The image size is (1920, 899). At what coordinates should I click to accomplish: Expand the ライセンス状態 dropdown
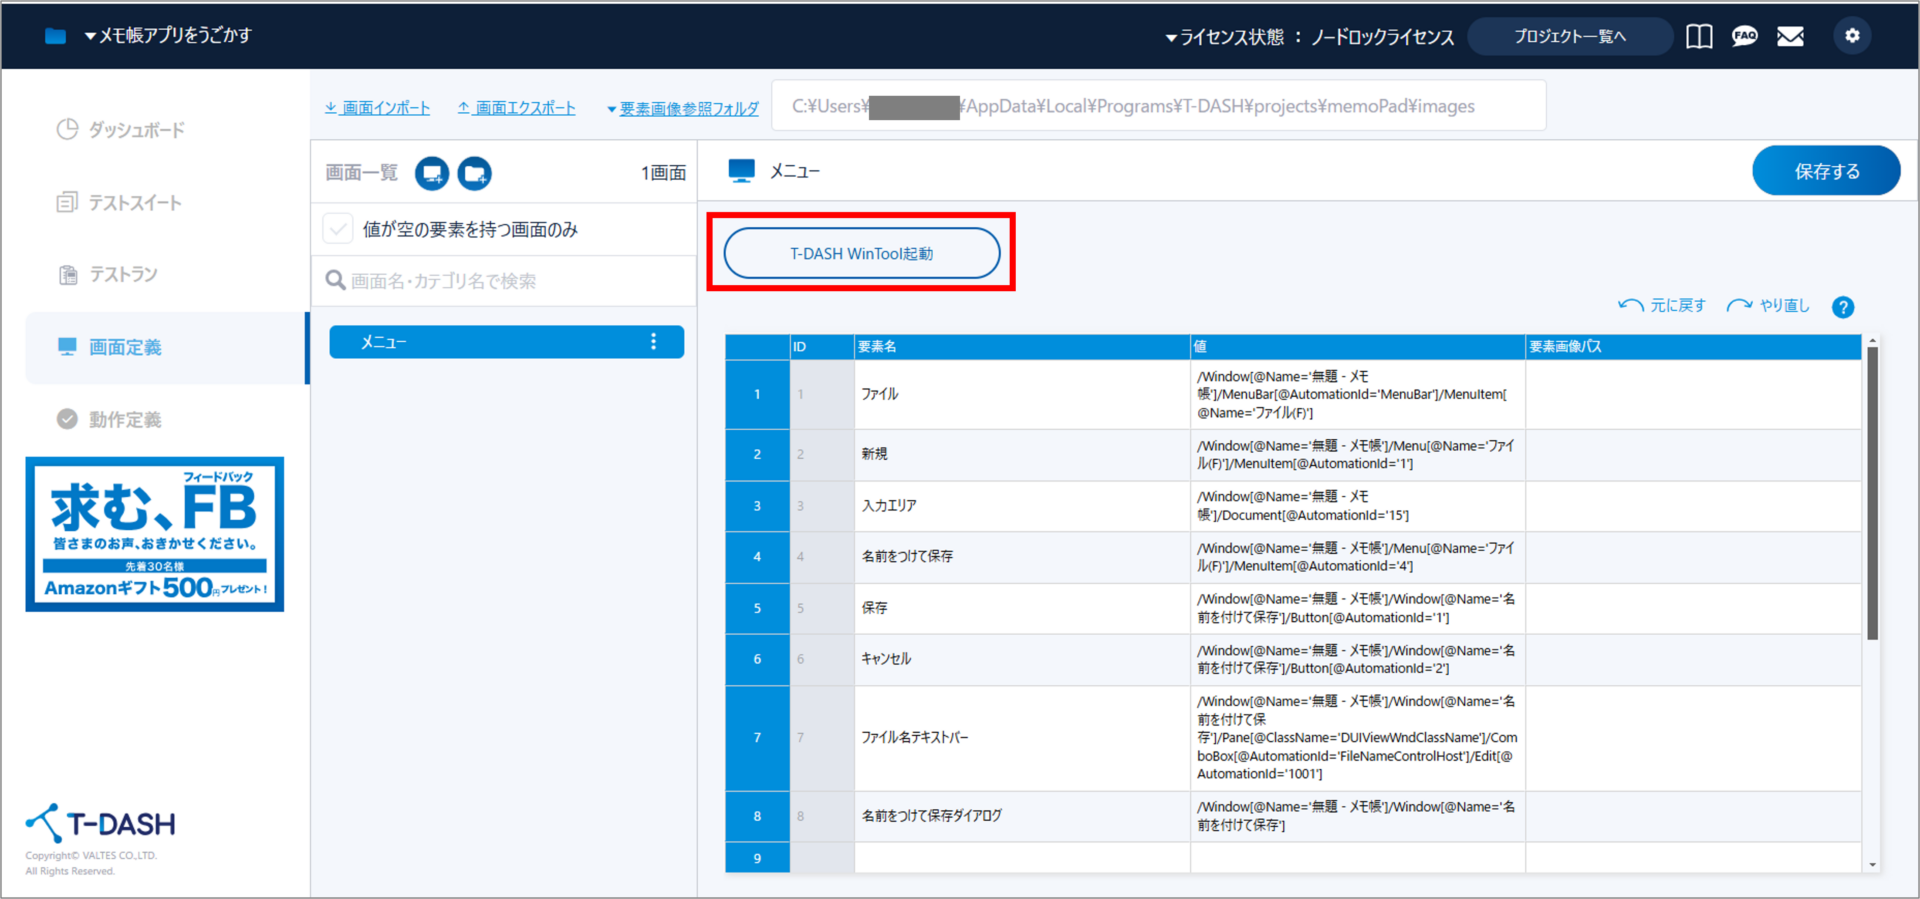(x=1309, y=37)
